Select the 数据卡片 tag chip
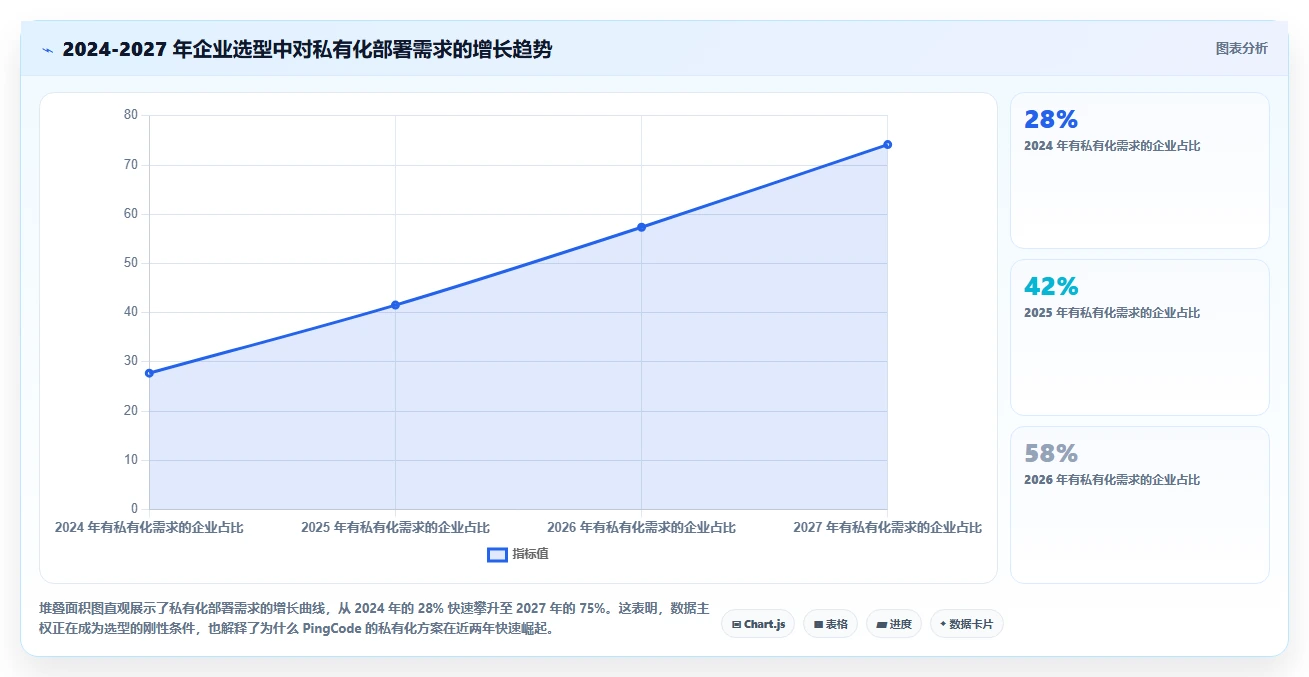 [966, 624]
